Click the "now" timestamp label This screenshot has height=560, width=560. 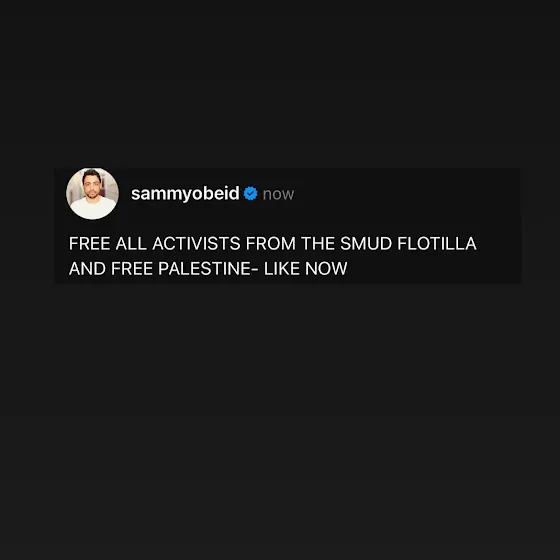coord(278,194)
